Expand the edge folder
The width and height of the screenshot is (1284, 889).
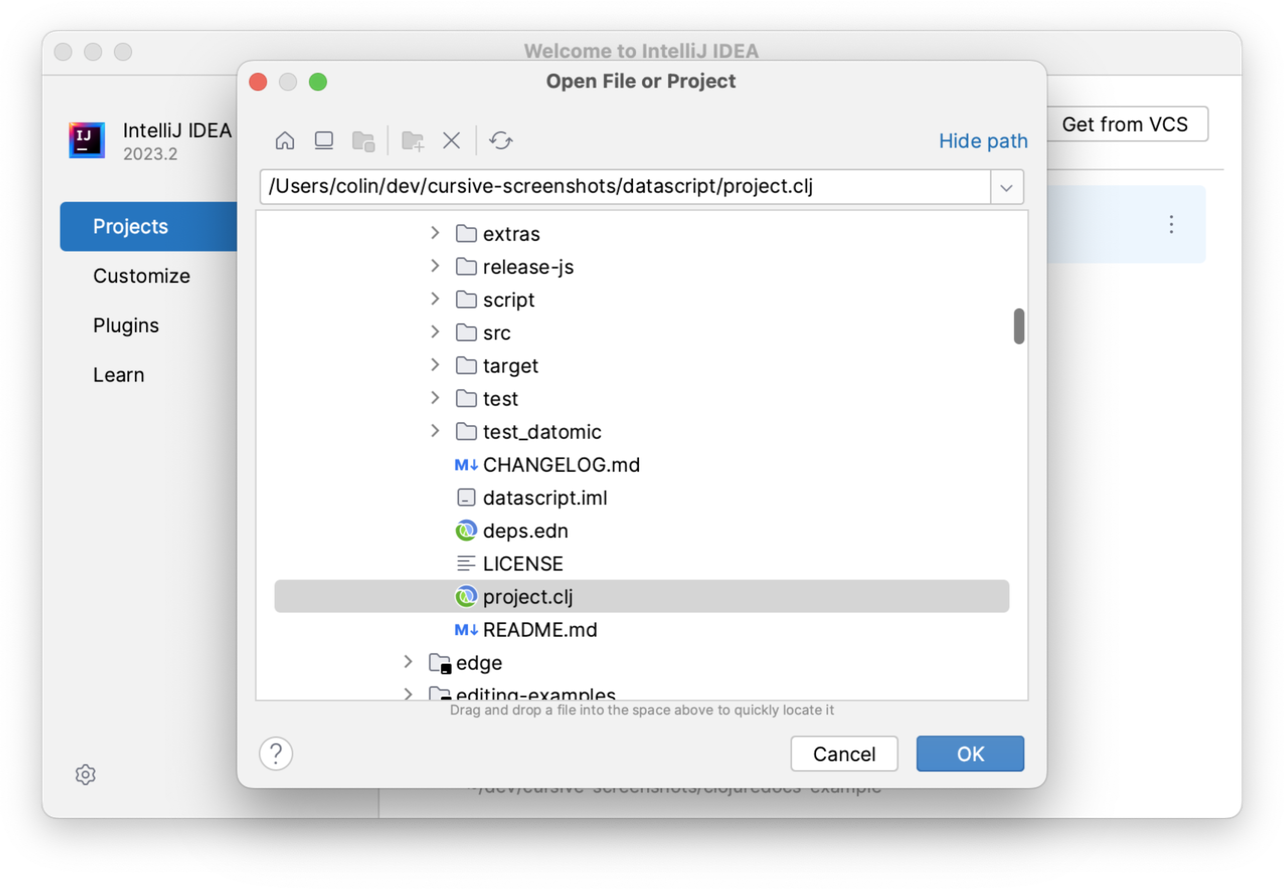coord(408,662)
